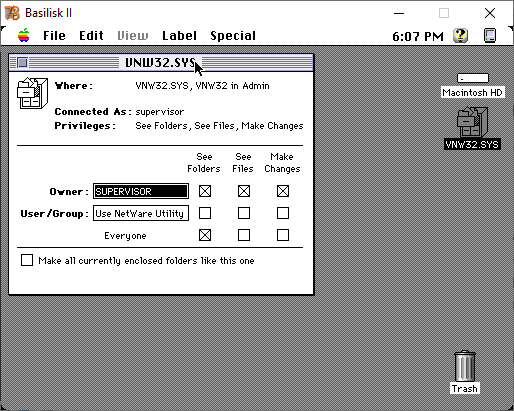Click the Make Changes column header

coord(282,163)
